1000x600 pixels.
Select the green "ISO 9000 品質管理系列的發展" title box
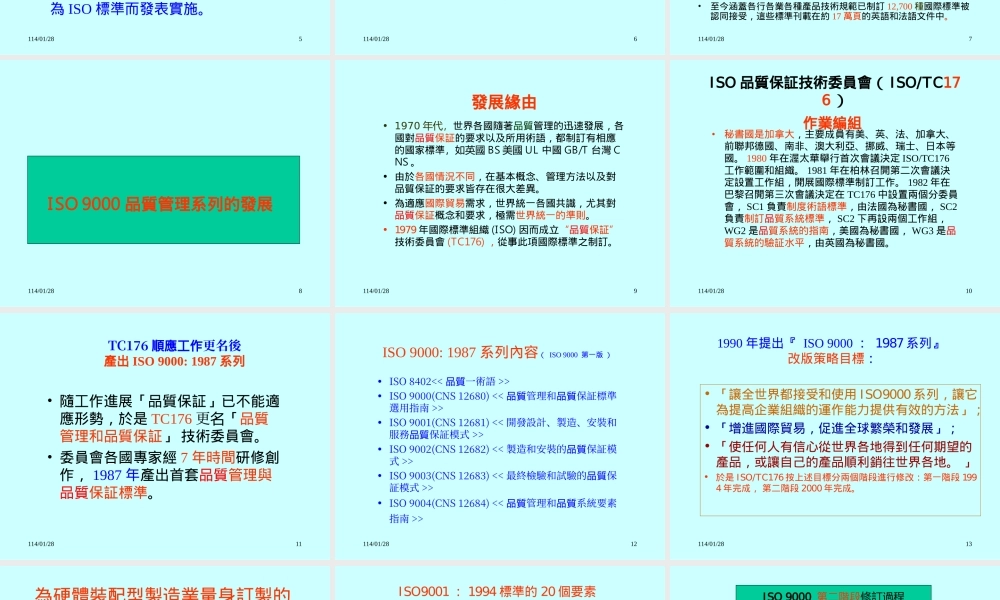163,200
